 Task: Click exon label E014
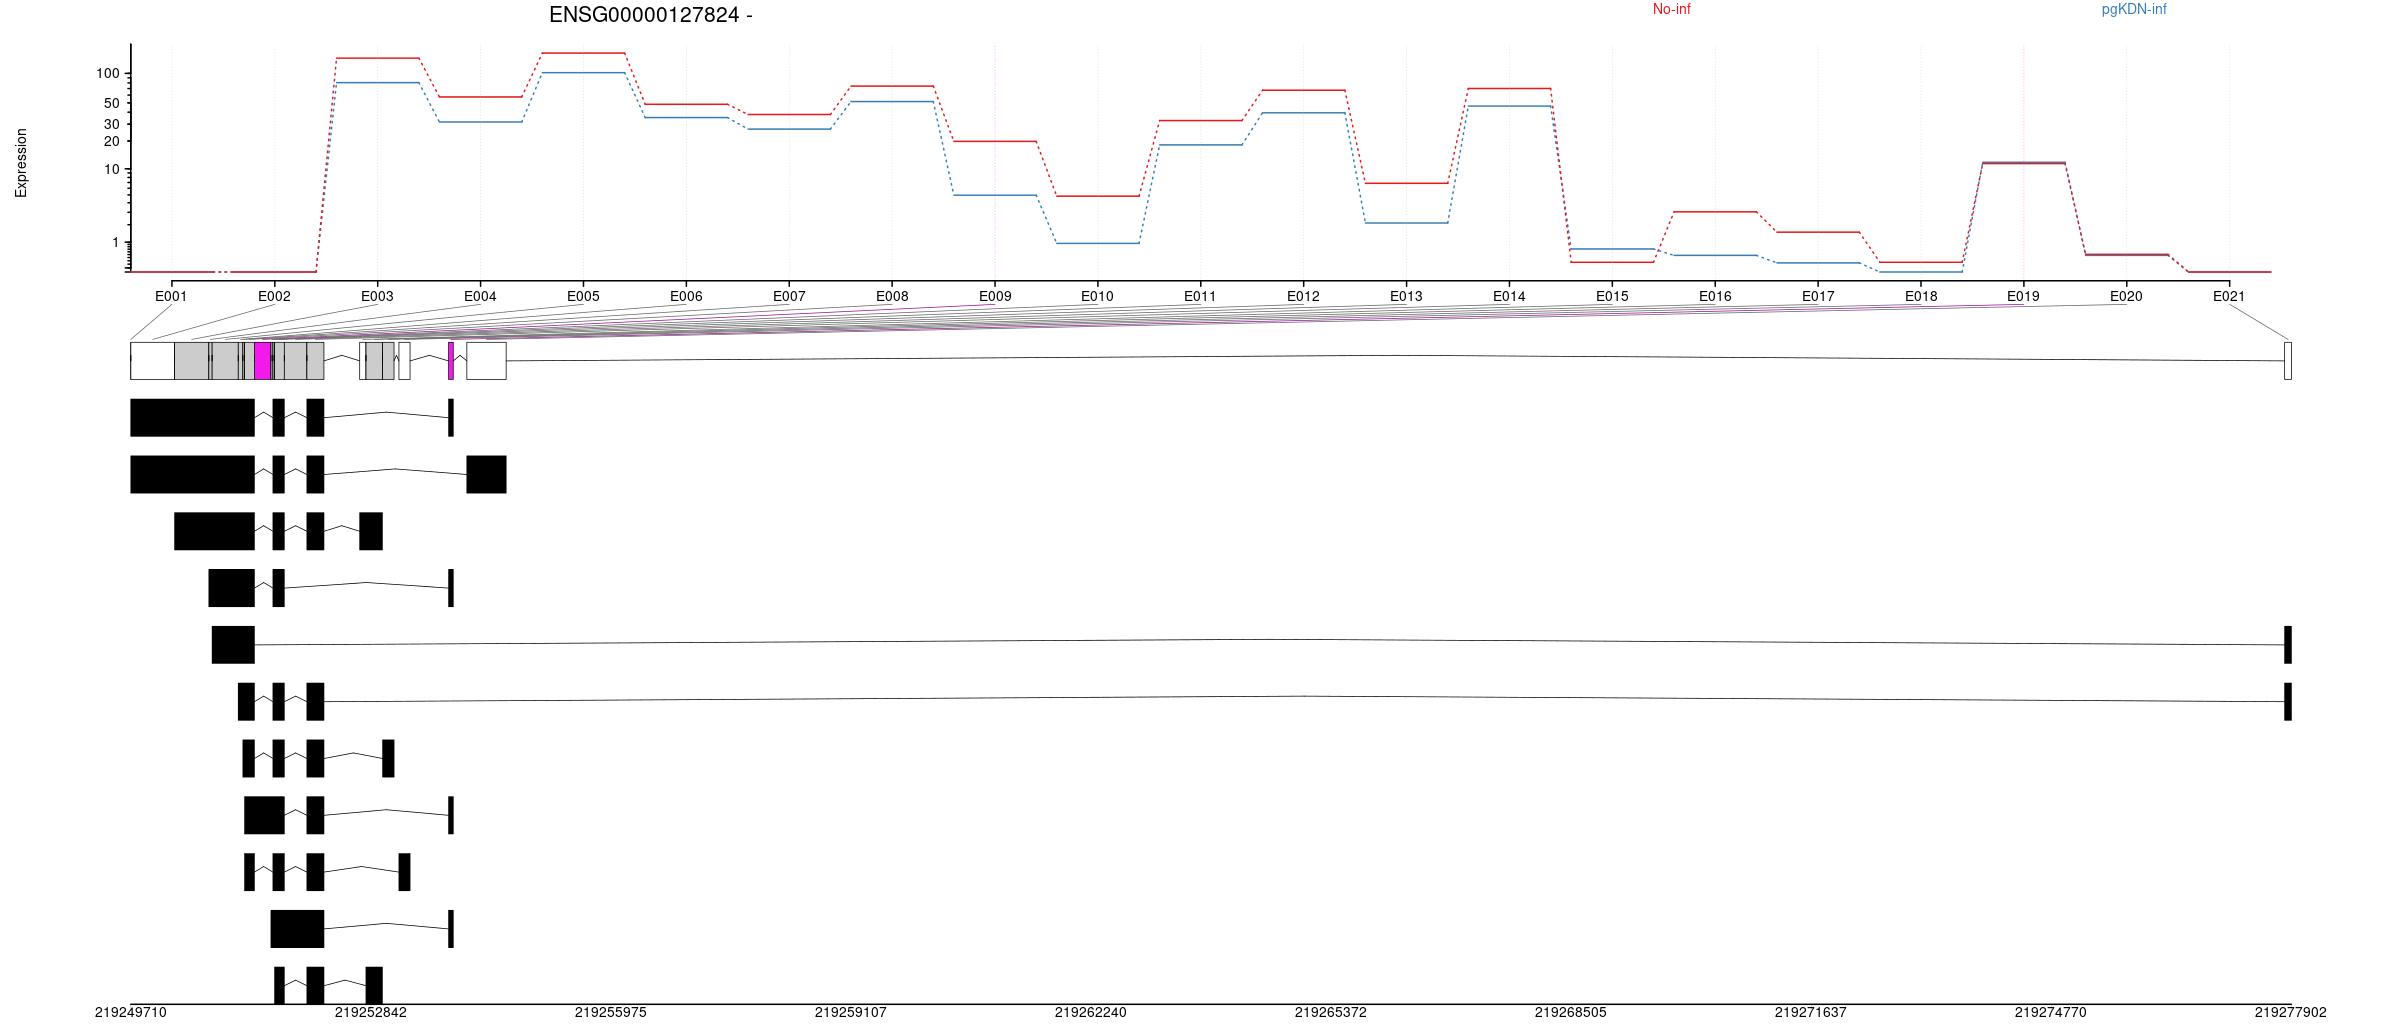[x=1509, y=296]
